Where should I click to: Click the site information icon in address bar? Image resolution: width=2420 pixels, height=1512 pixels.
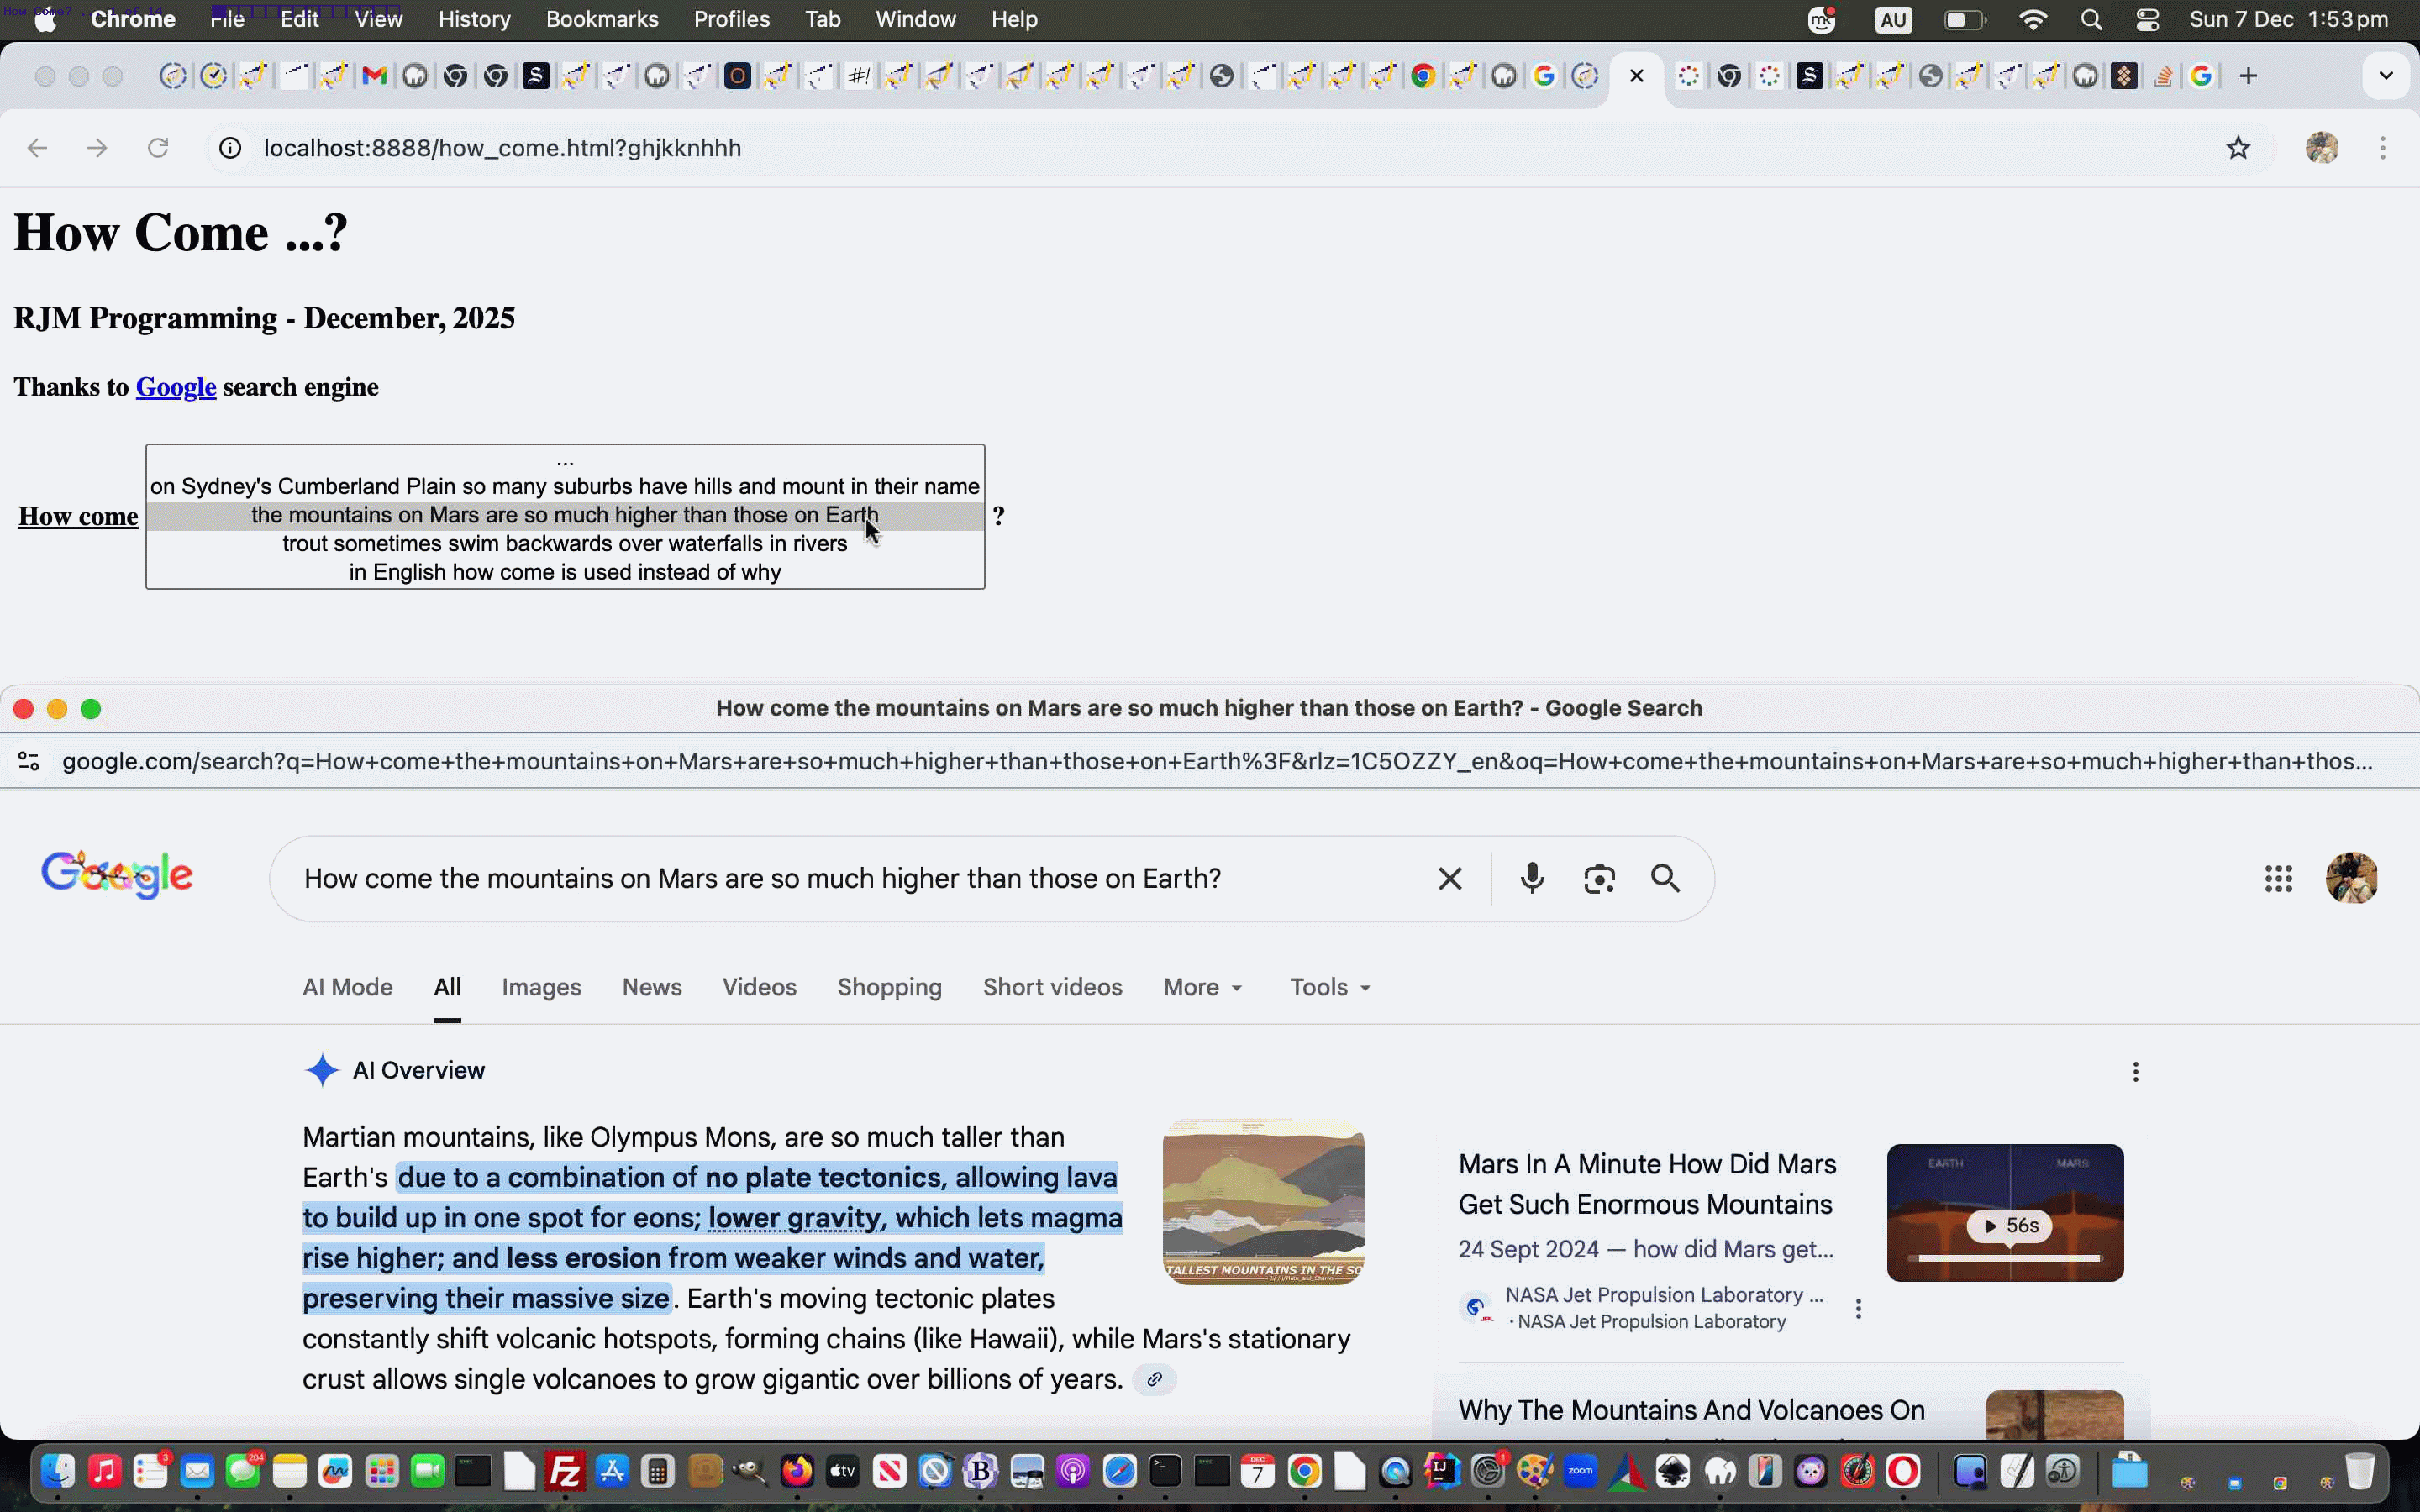point(230,148)
